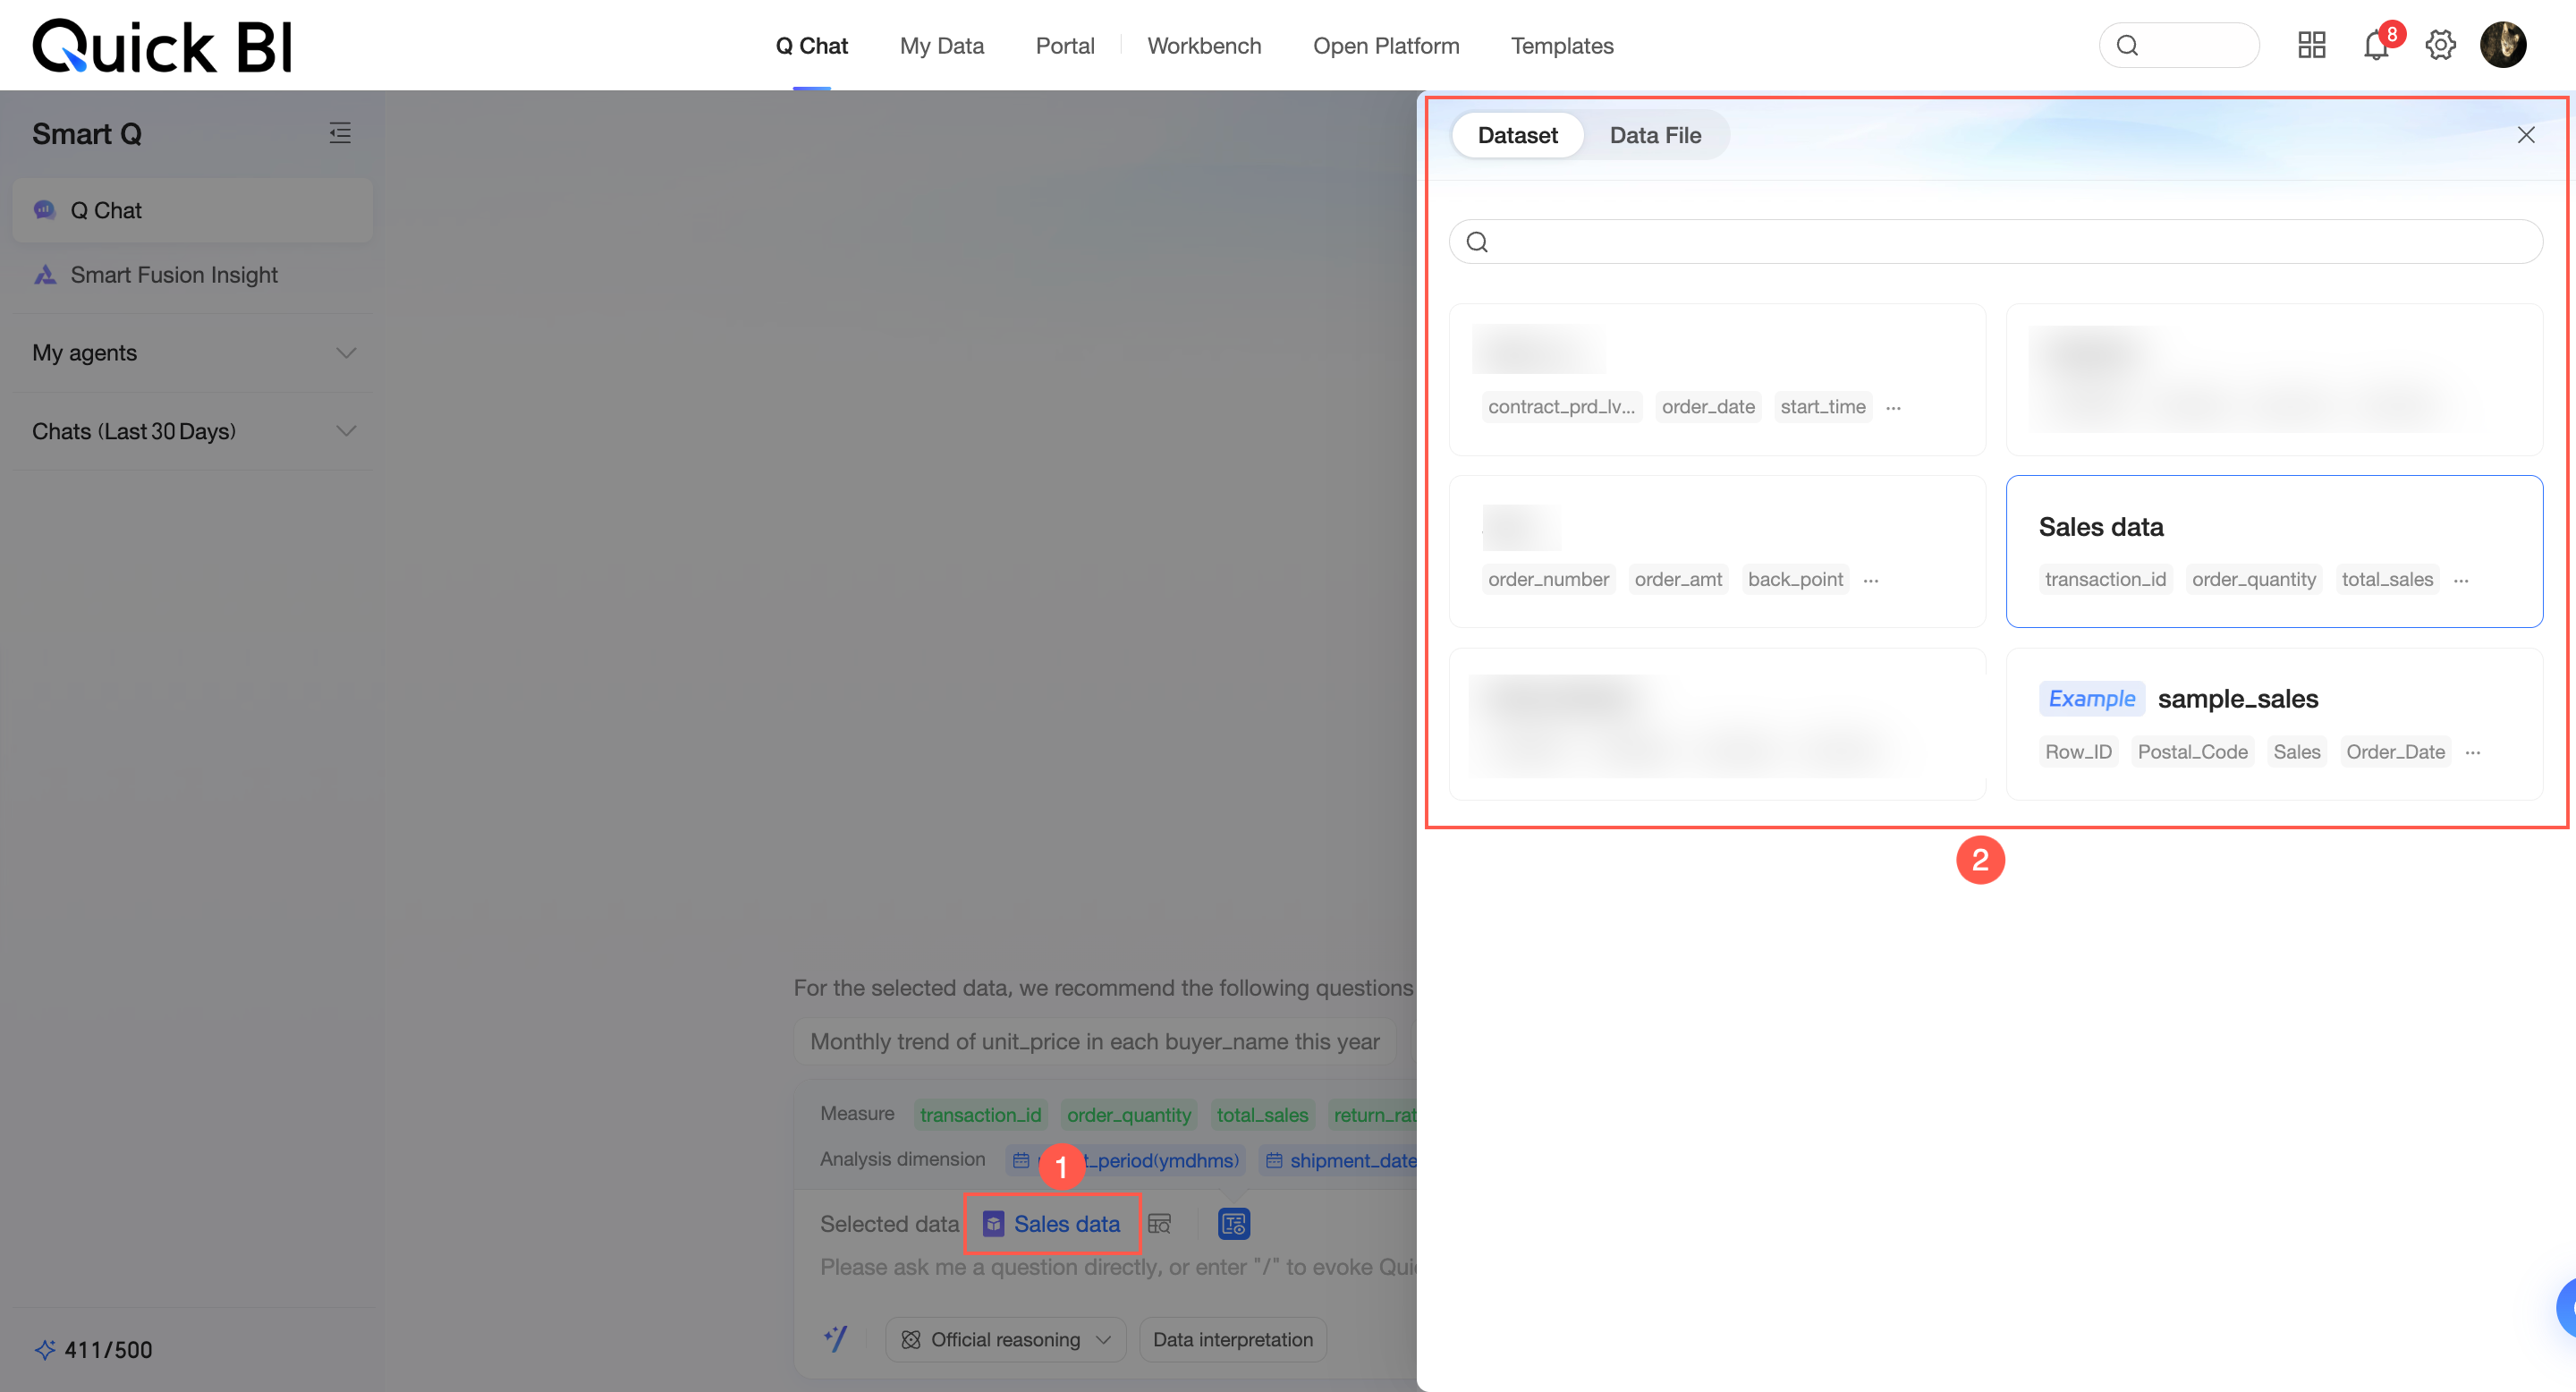Select the Dataset tab

point(1516,135)
